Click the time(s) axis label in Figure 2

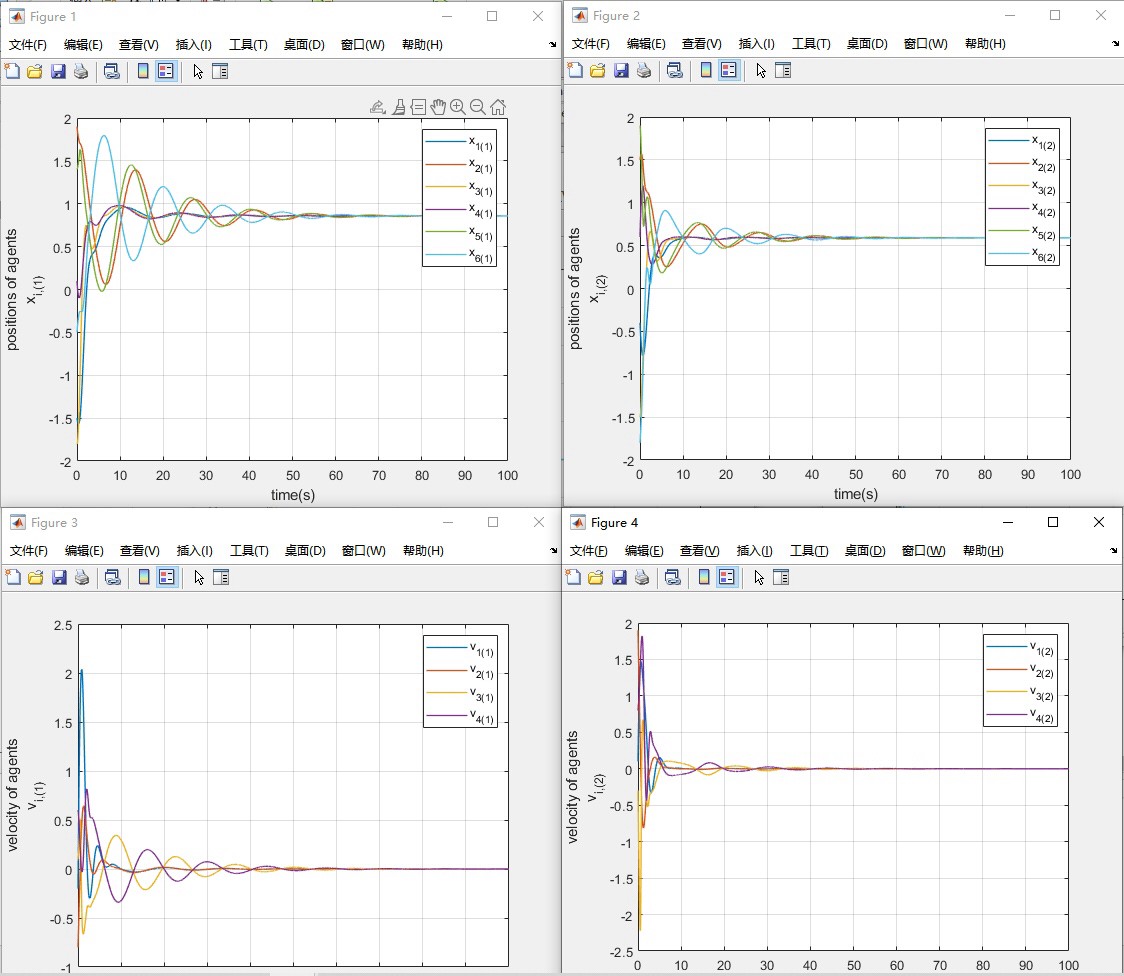855,494
